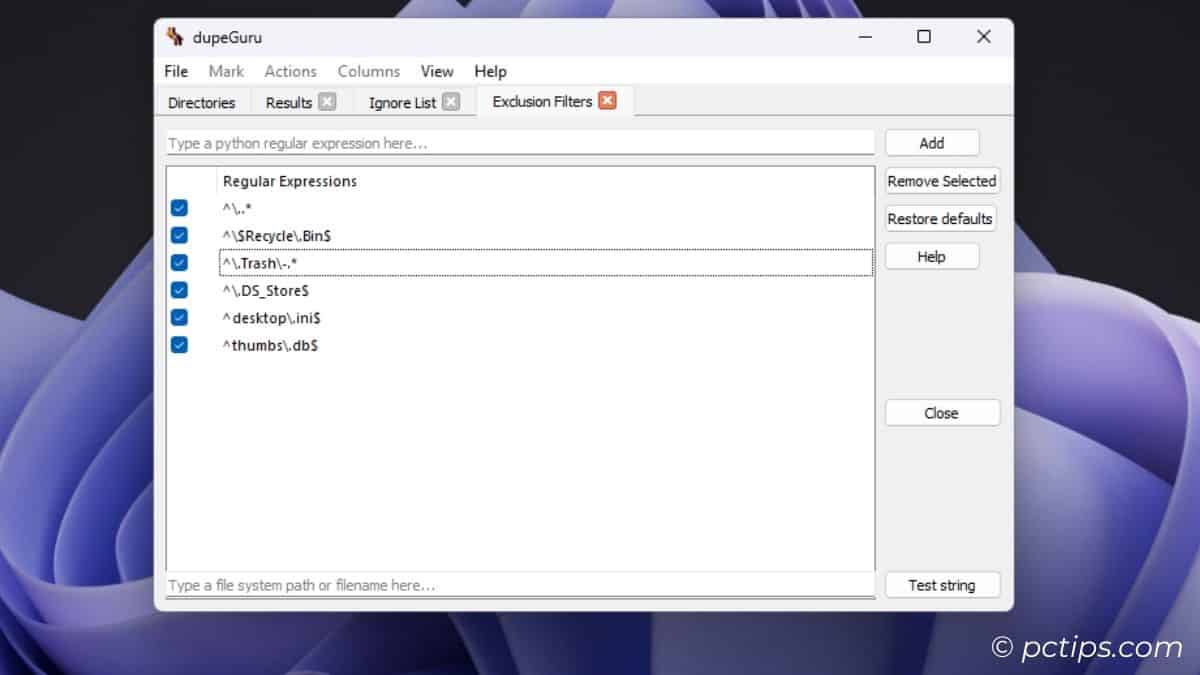Select the Exclusion Filters tab

[x=542, y=101]
